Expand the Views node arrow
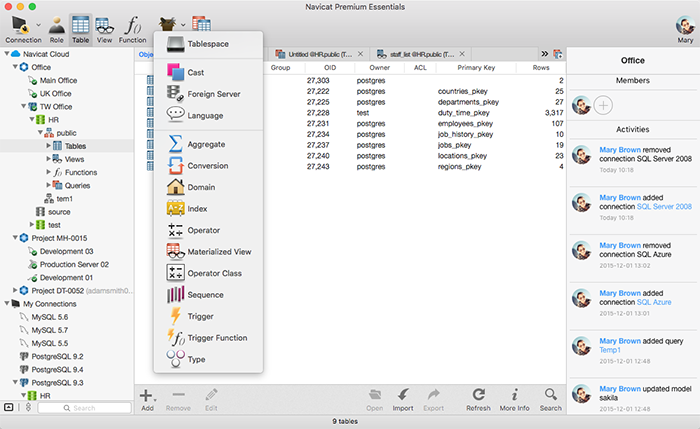 click(x=48, y=158)
